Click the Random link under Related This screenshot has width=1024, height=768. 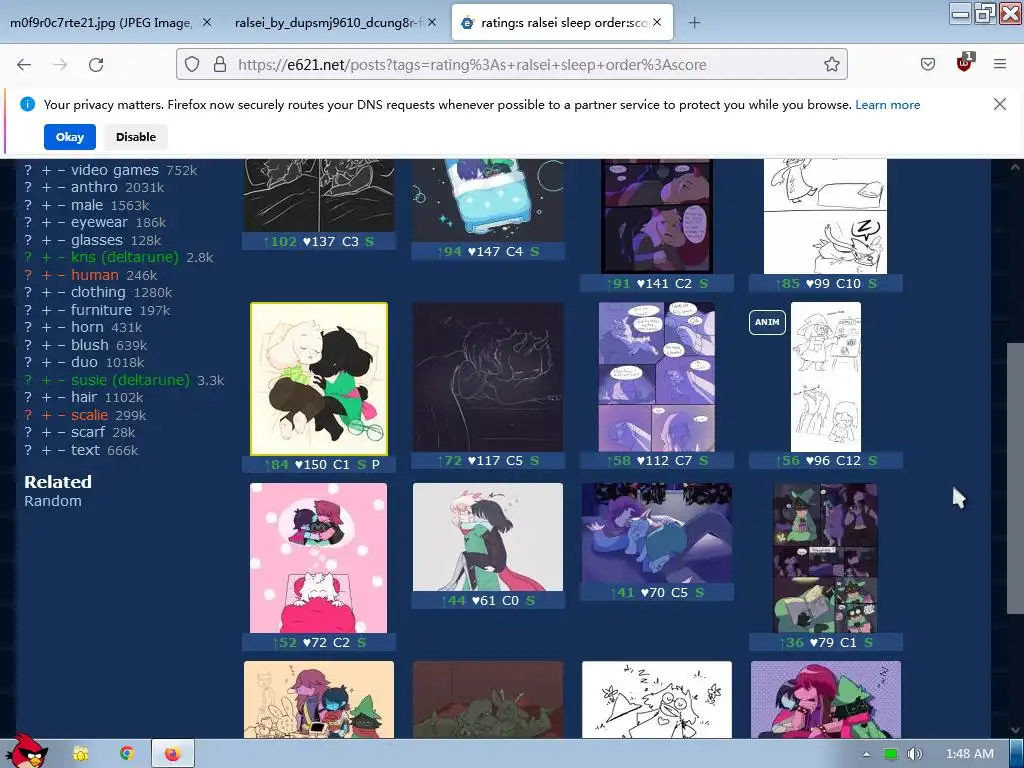[x=53, y=501]
